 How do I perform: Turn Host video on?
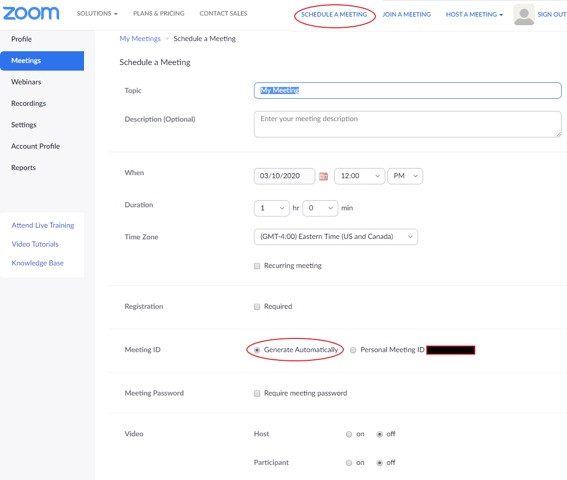pos(349,434)
